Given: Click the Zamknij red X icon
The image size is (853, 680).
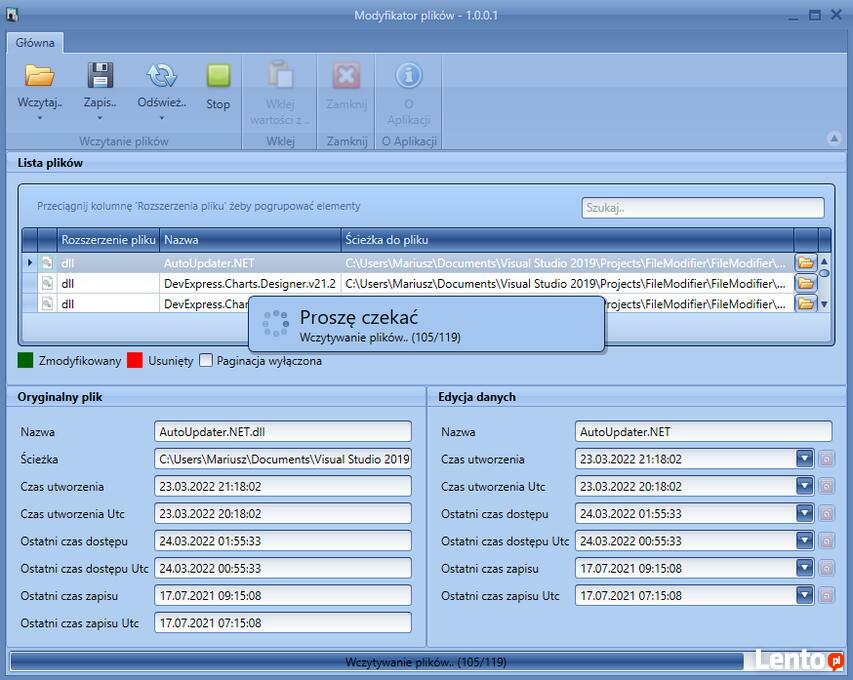Looking at the screenshot, I should (346, 76).
